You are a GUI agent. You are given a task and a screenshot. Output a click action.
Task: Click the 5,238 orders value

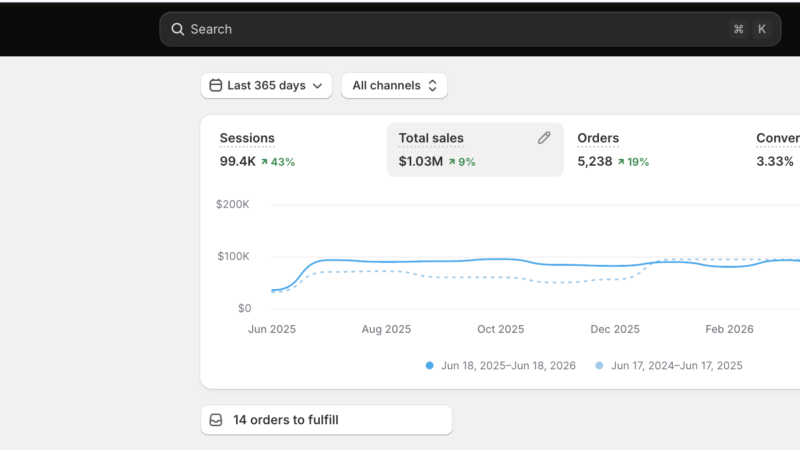coord(594,161)
